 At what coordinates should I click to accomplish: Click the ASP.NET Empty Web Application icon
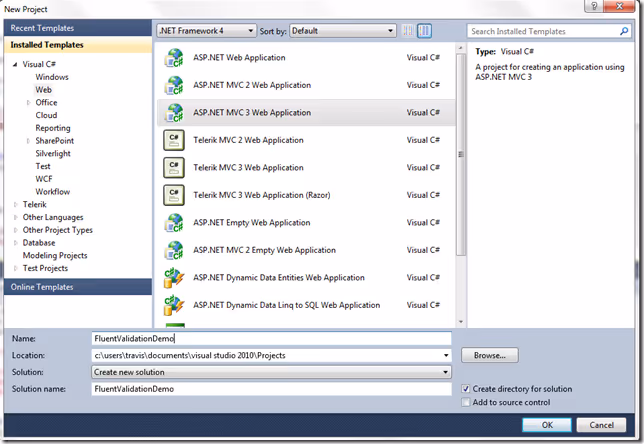click(174, 223)
